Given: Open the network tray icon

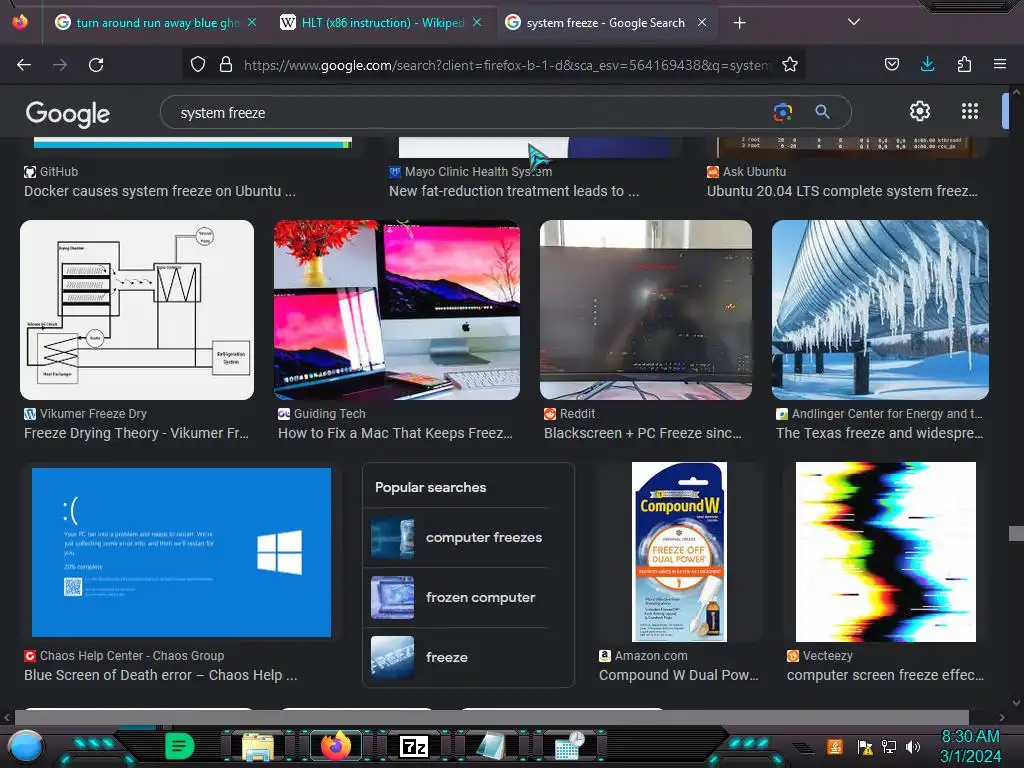Looking at the screenshot, I should coord(889,746).
